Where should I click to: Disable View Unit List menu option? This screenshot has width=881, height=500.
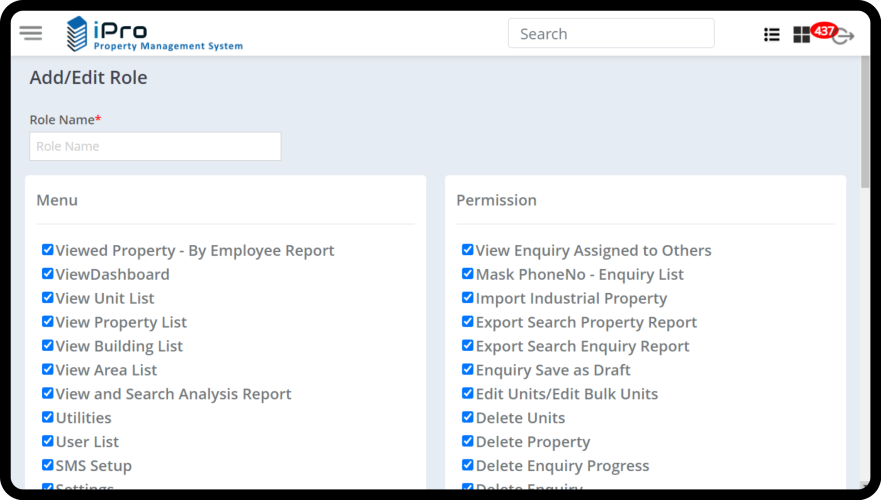tap(47, 298)
